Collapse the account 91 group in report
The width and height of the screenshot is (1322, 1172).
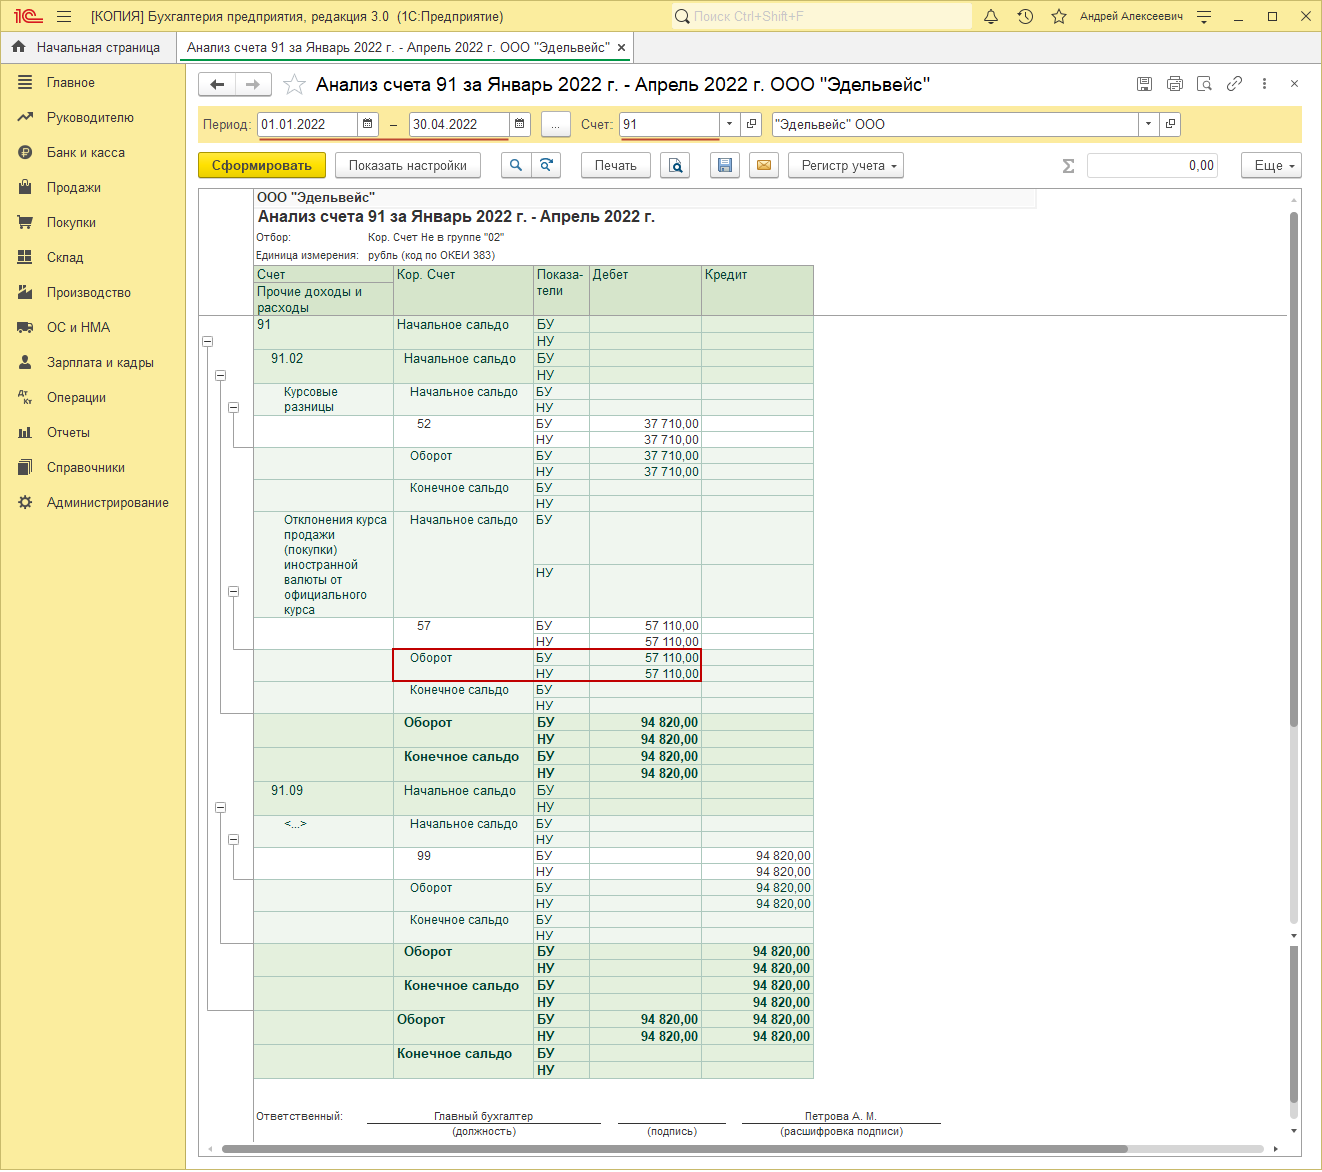tap(208, 342)
